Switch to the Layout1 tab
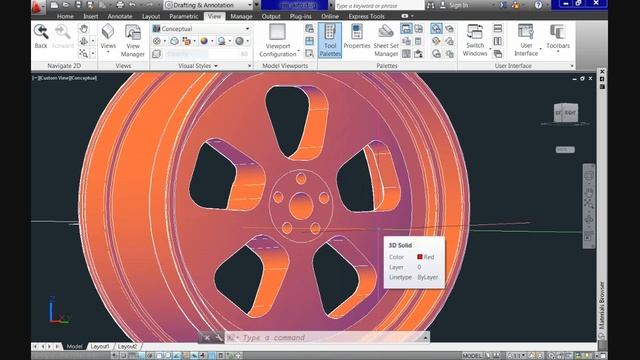 [x=100, y=346]
